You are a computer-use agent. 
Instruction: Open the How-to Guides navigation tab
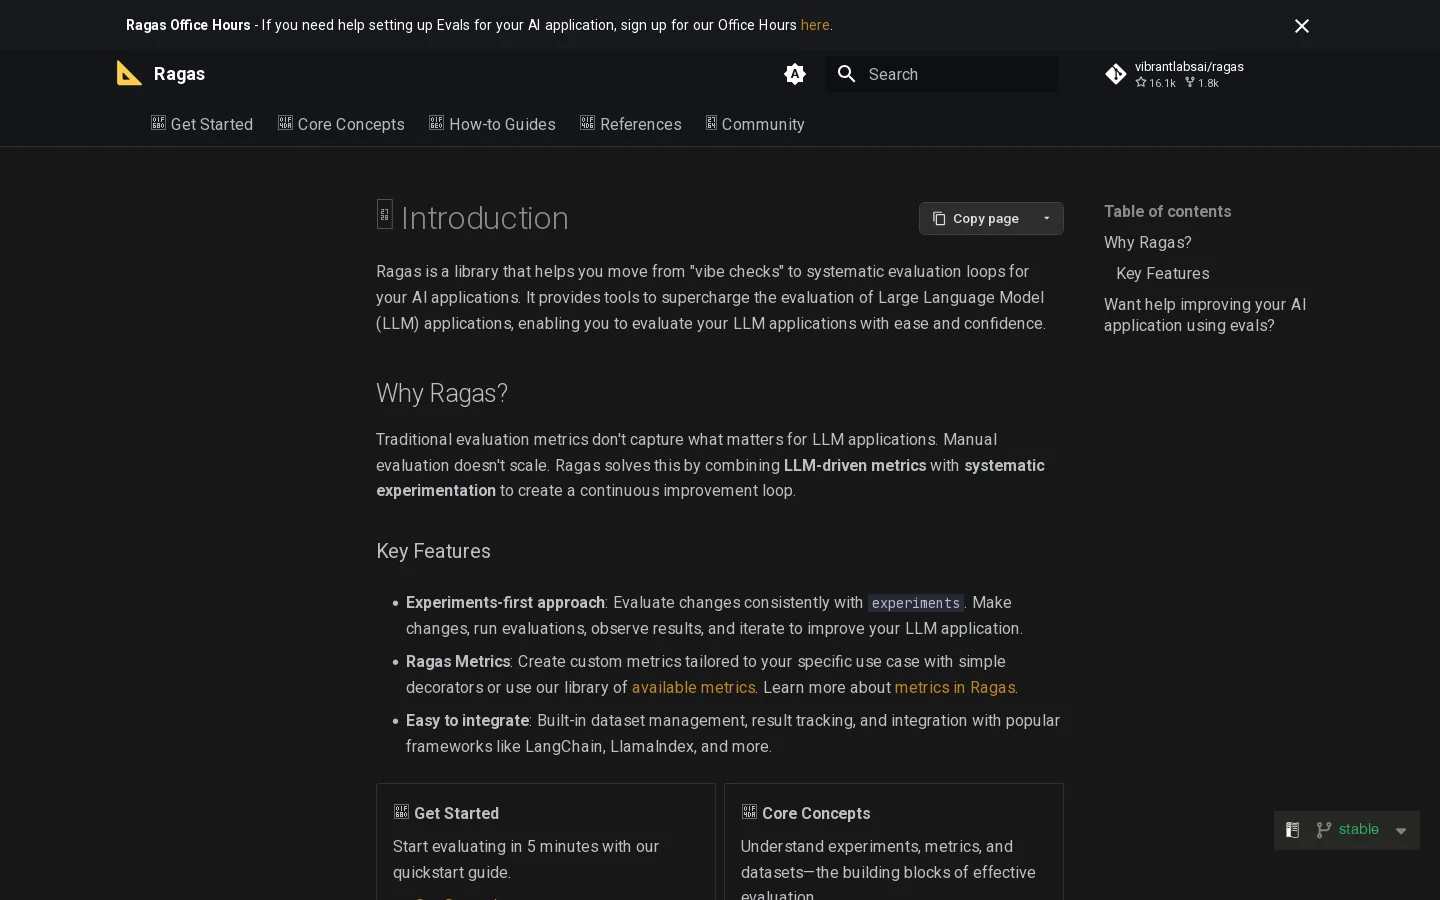point(492,124)
